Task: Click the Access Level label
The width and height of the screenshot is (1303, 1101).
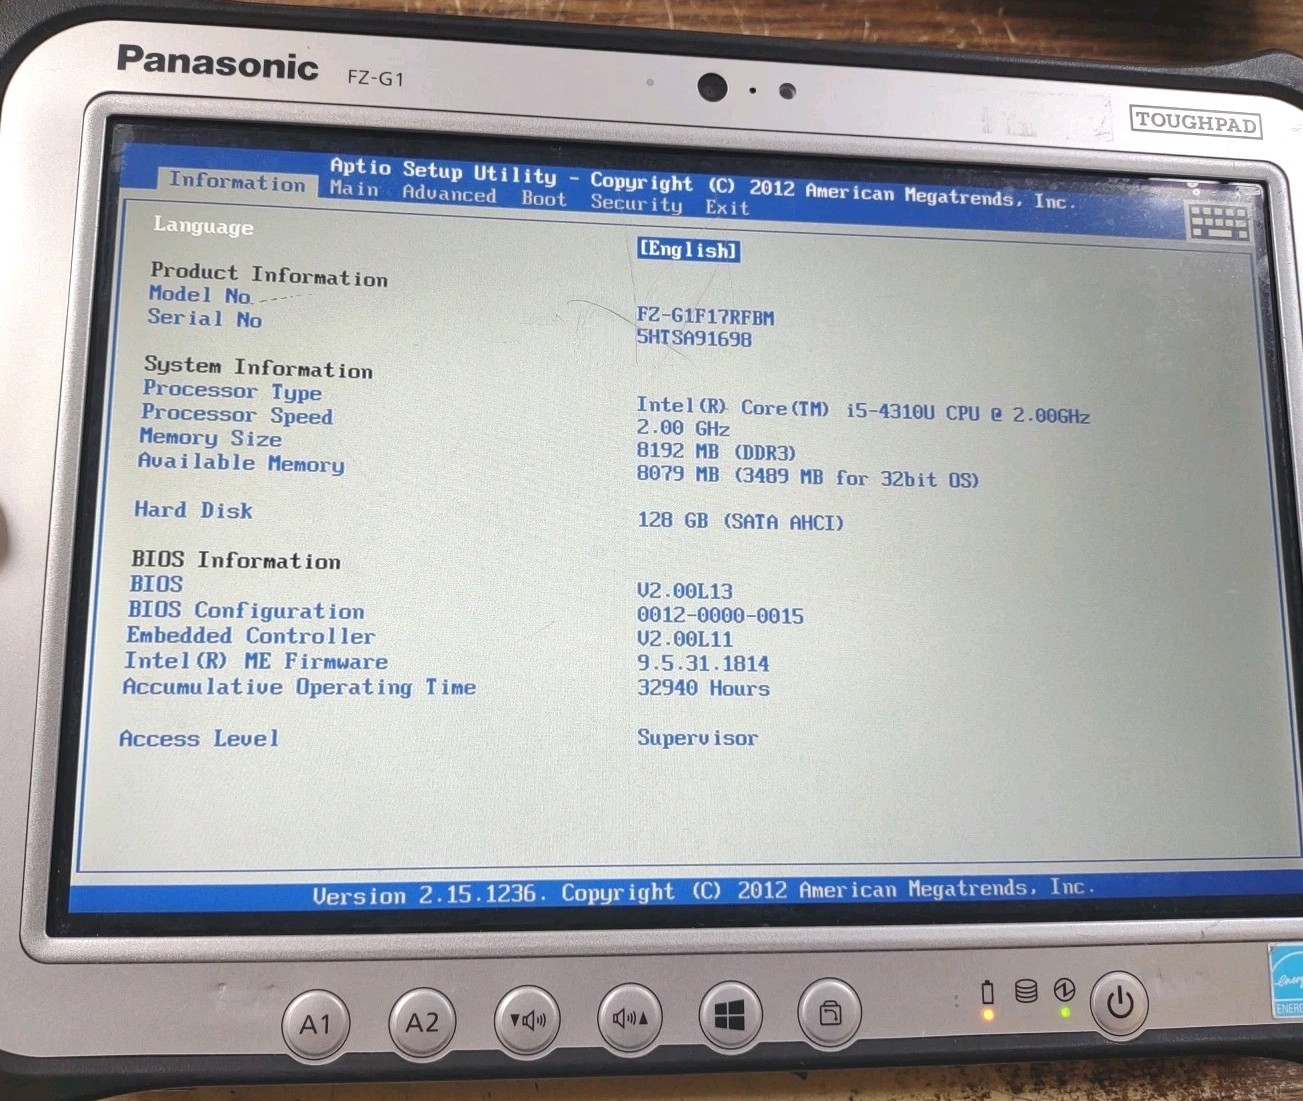Action: pyautogui.click(x=199, y=739)
